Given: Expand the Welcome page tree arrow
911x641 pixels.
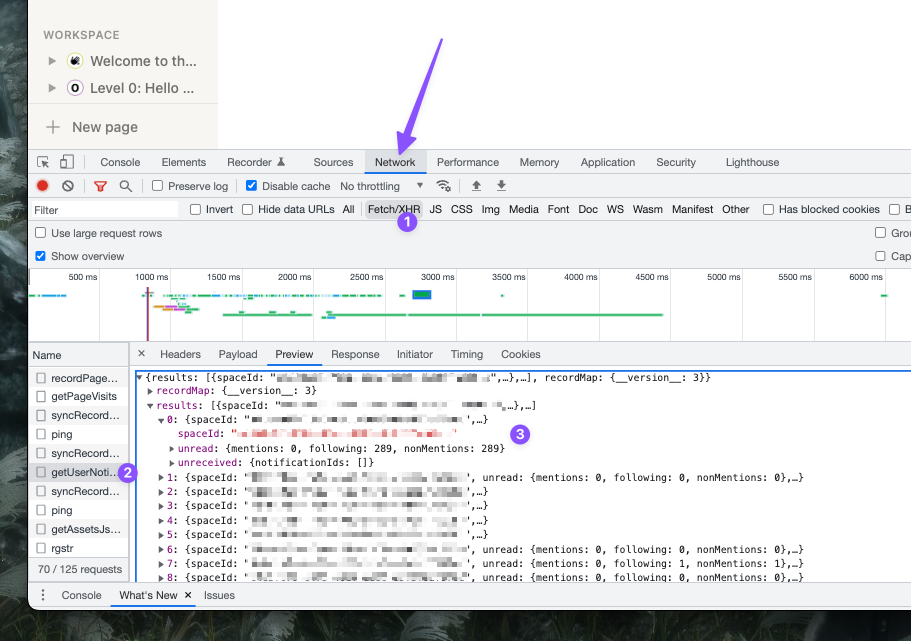Looking at the screenshot, I should coord(52,60).
